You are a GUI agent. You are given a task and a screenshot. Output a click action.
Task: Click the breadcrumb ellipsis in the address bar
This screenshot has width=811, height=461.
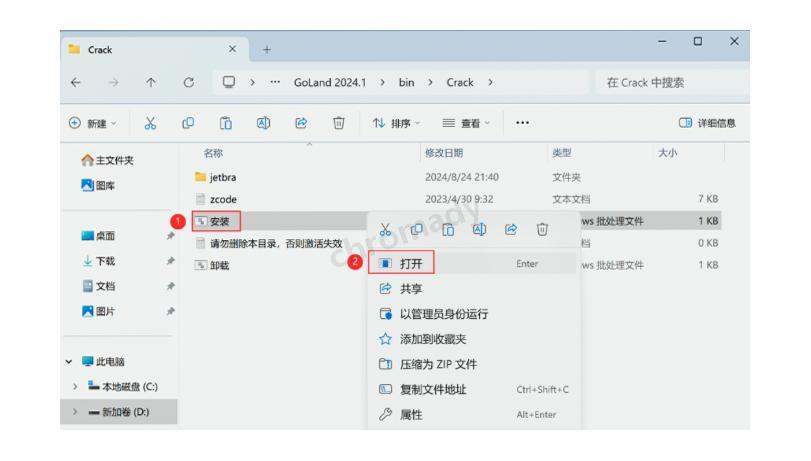click(x=275, y=82)
